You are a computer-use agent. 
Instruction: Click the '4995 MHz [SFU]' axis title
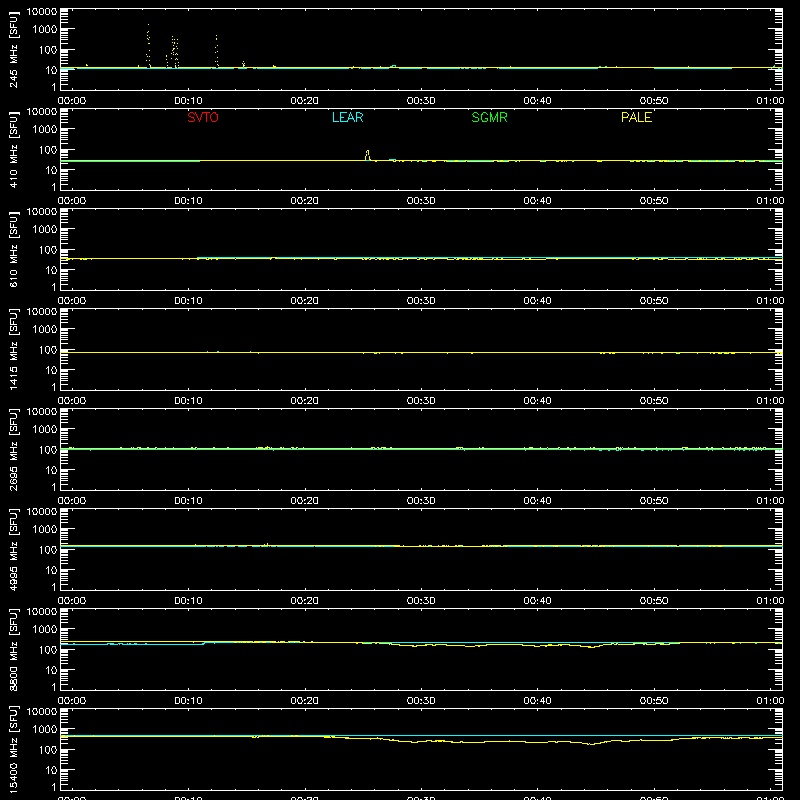[13, 549]
